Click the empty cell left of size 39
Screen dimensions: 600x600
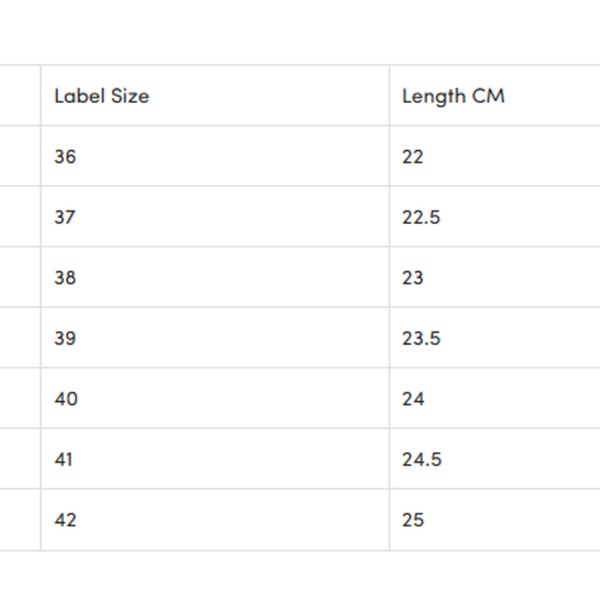click(19, 338)
